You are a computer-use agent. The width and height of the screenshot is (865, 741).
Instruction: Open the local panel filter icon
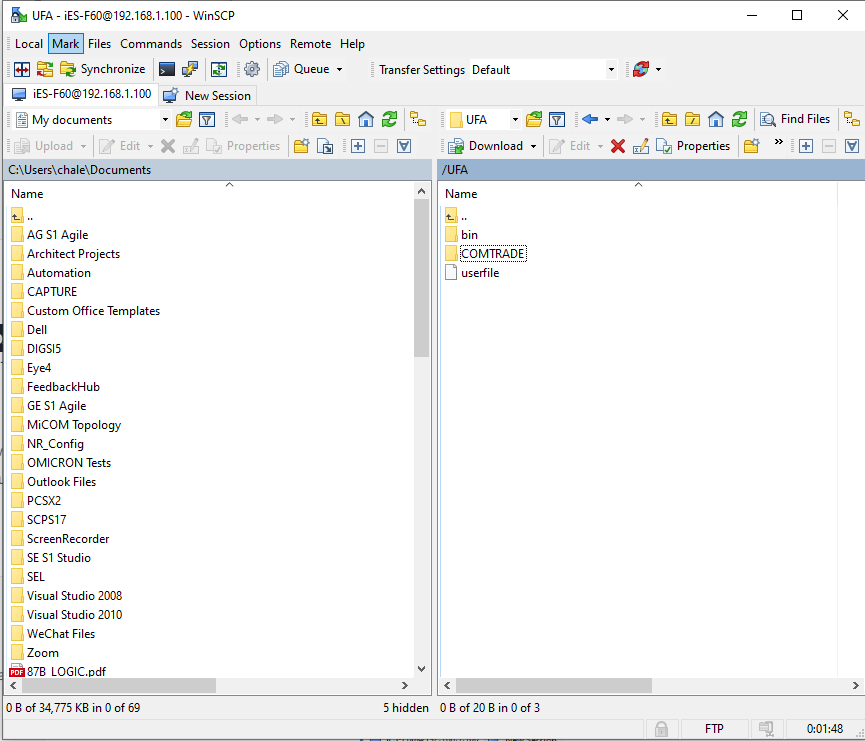click(x=207, y=120)
